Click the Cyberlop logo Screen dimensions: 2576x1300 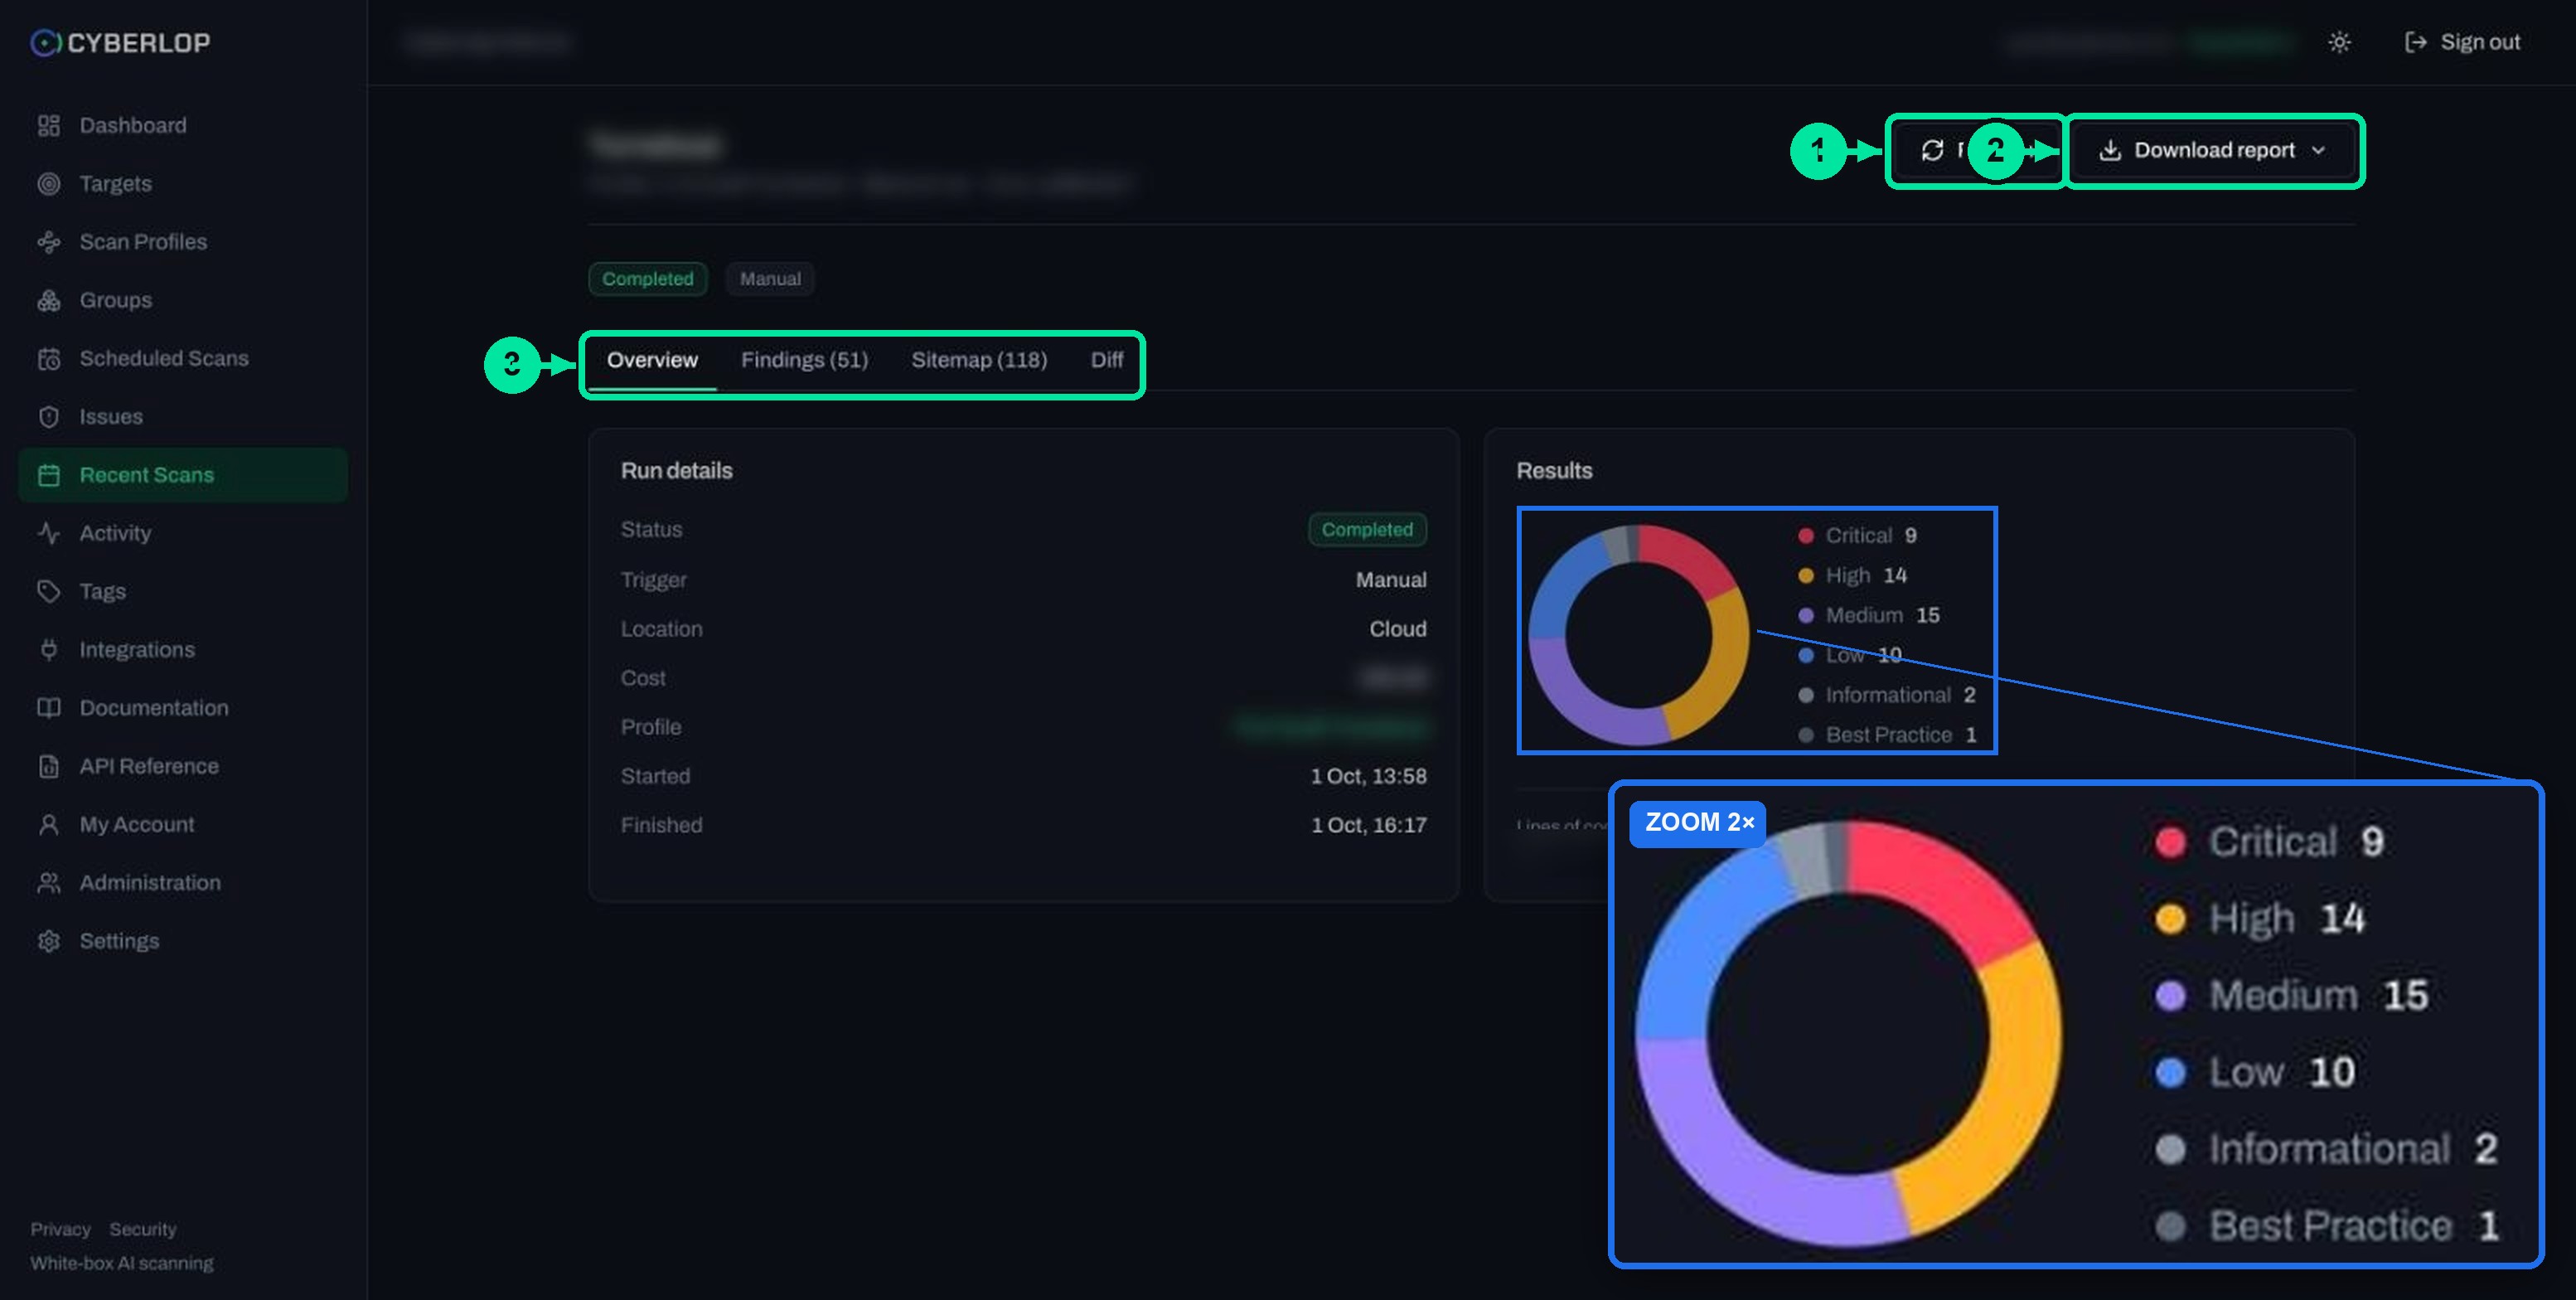point(120,42)
